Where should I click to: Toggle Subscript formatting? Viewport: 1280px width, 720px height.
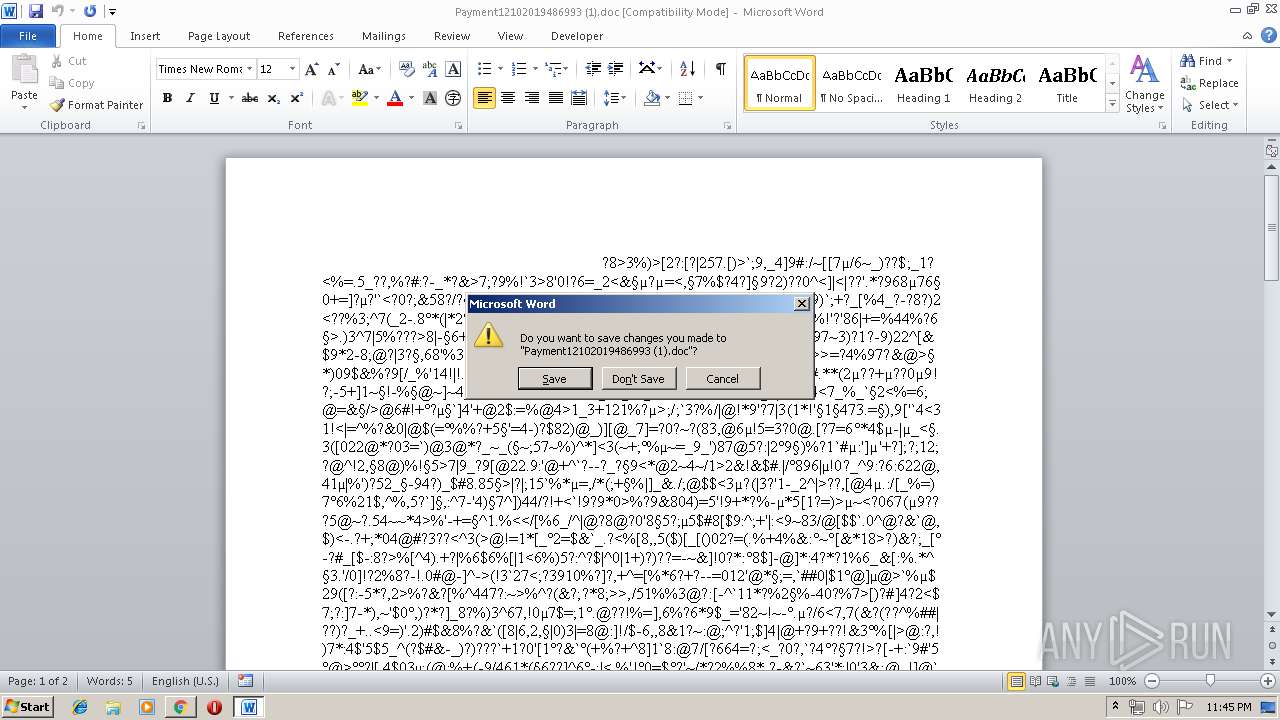[x=273, y=98]
